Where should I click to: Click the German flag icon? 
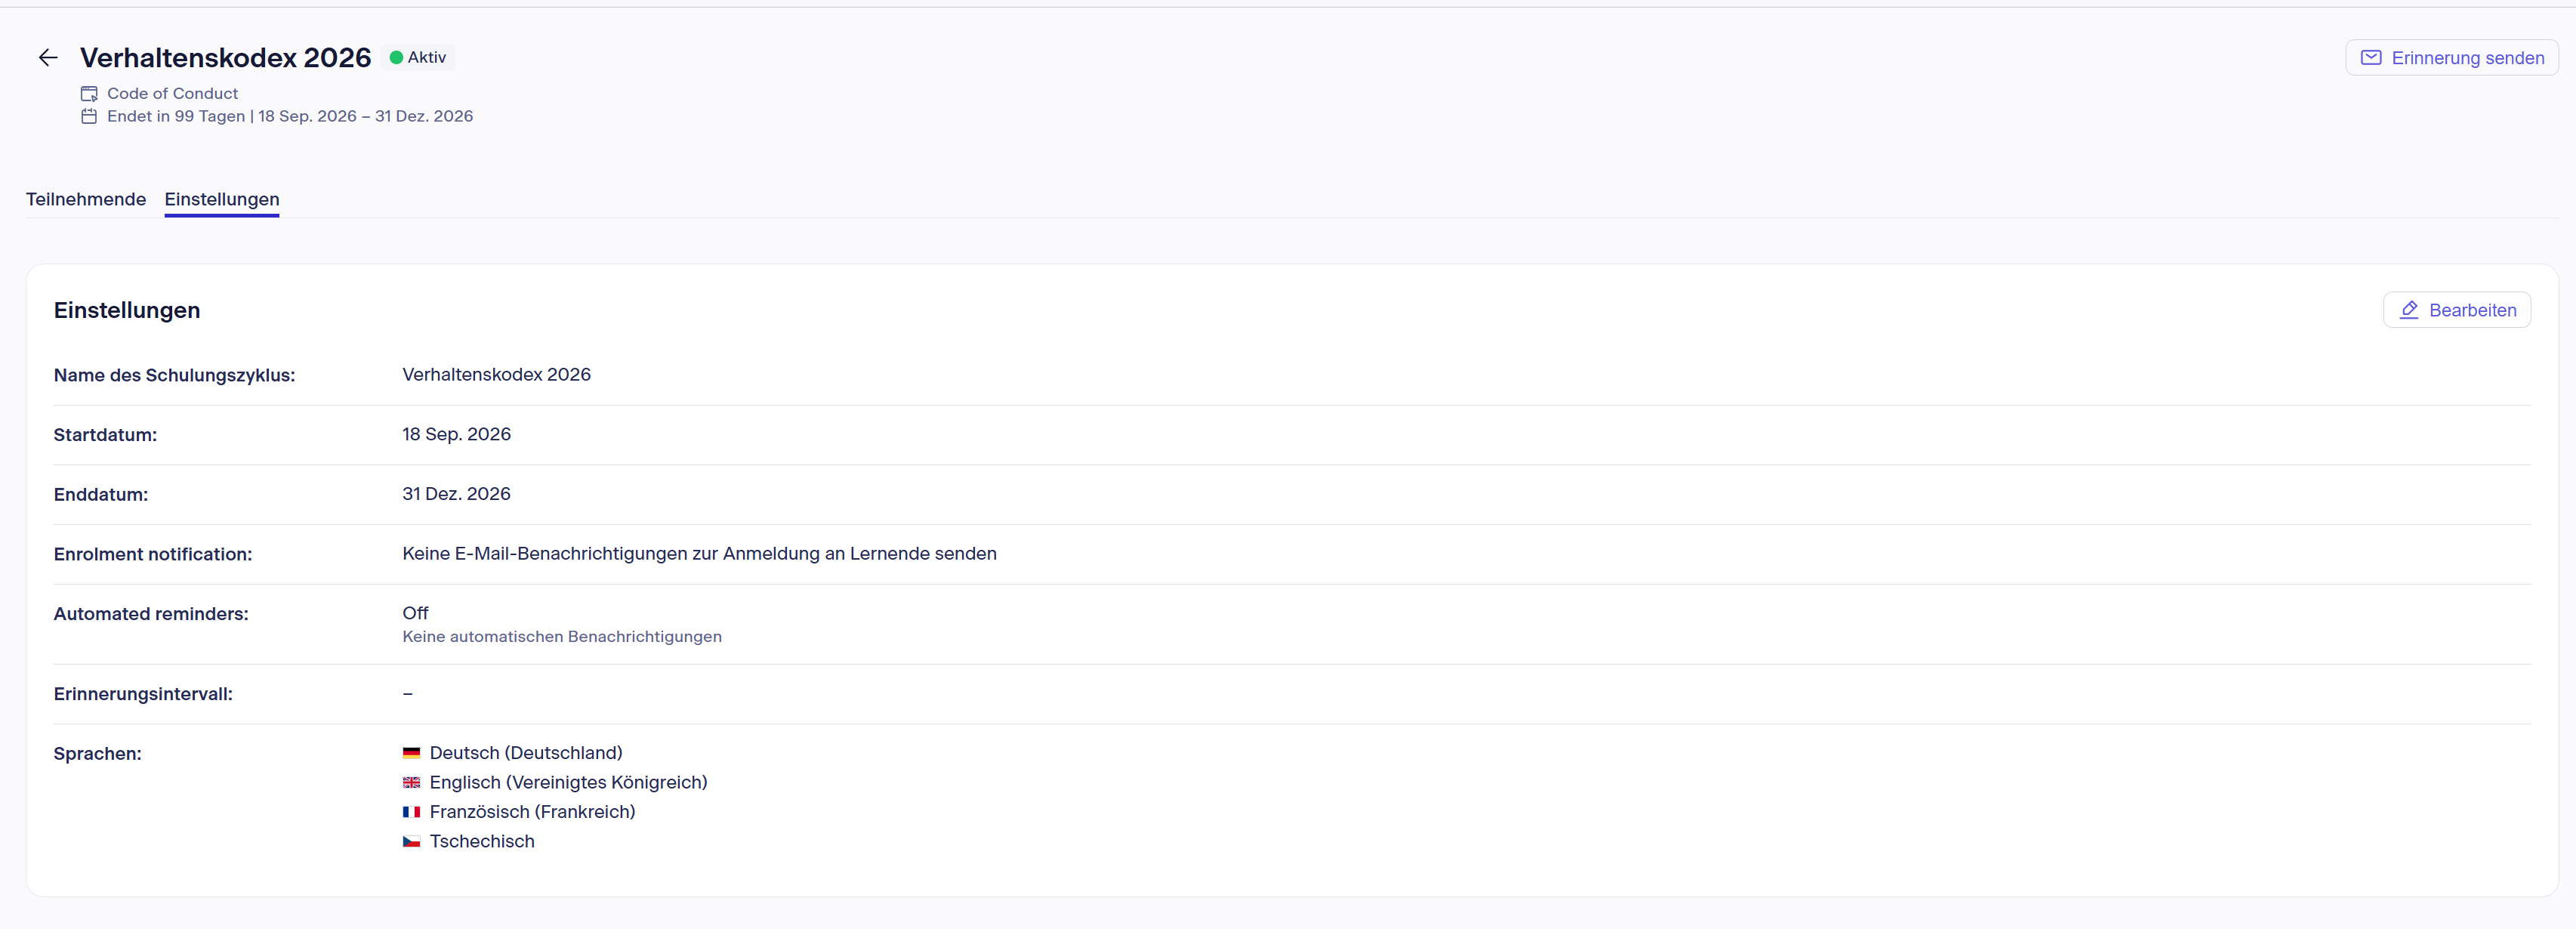point(411,753)
